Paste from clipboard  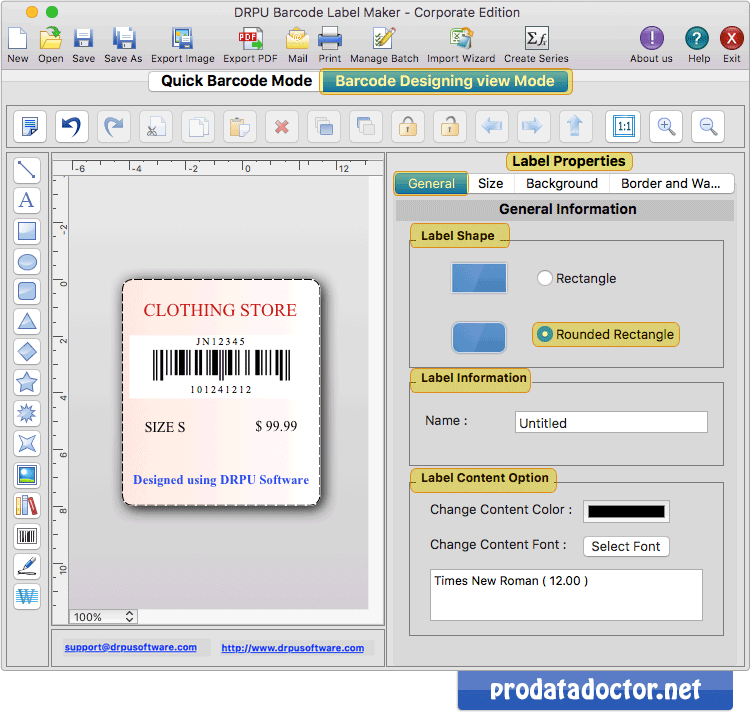point(240,127)
